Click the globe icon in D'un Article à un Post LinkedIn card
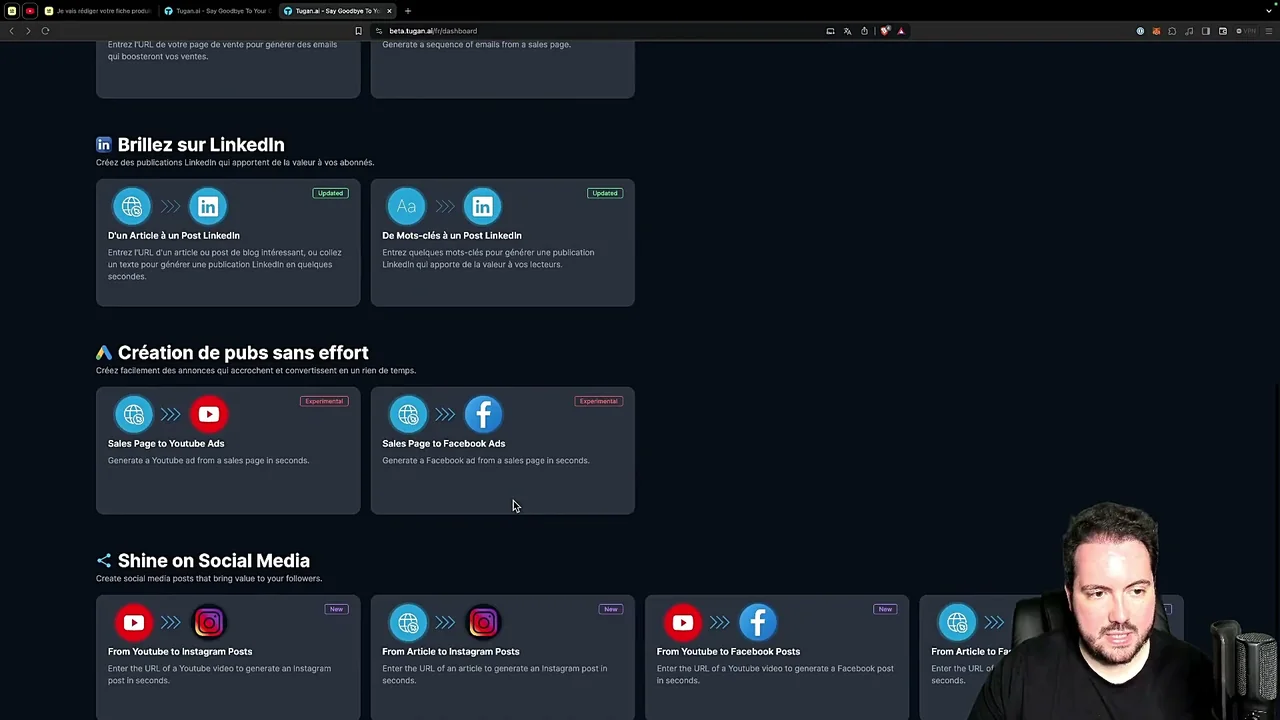This screenshot has height=720, width=1280. point(132,206)
